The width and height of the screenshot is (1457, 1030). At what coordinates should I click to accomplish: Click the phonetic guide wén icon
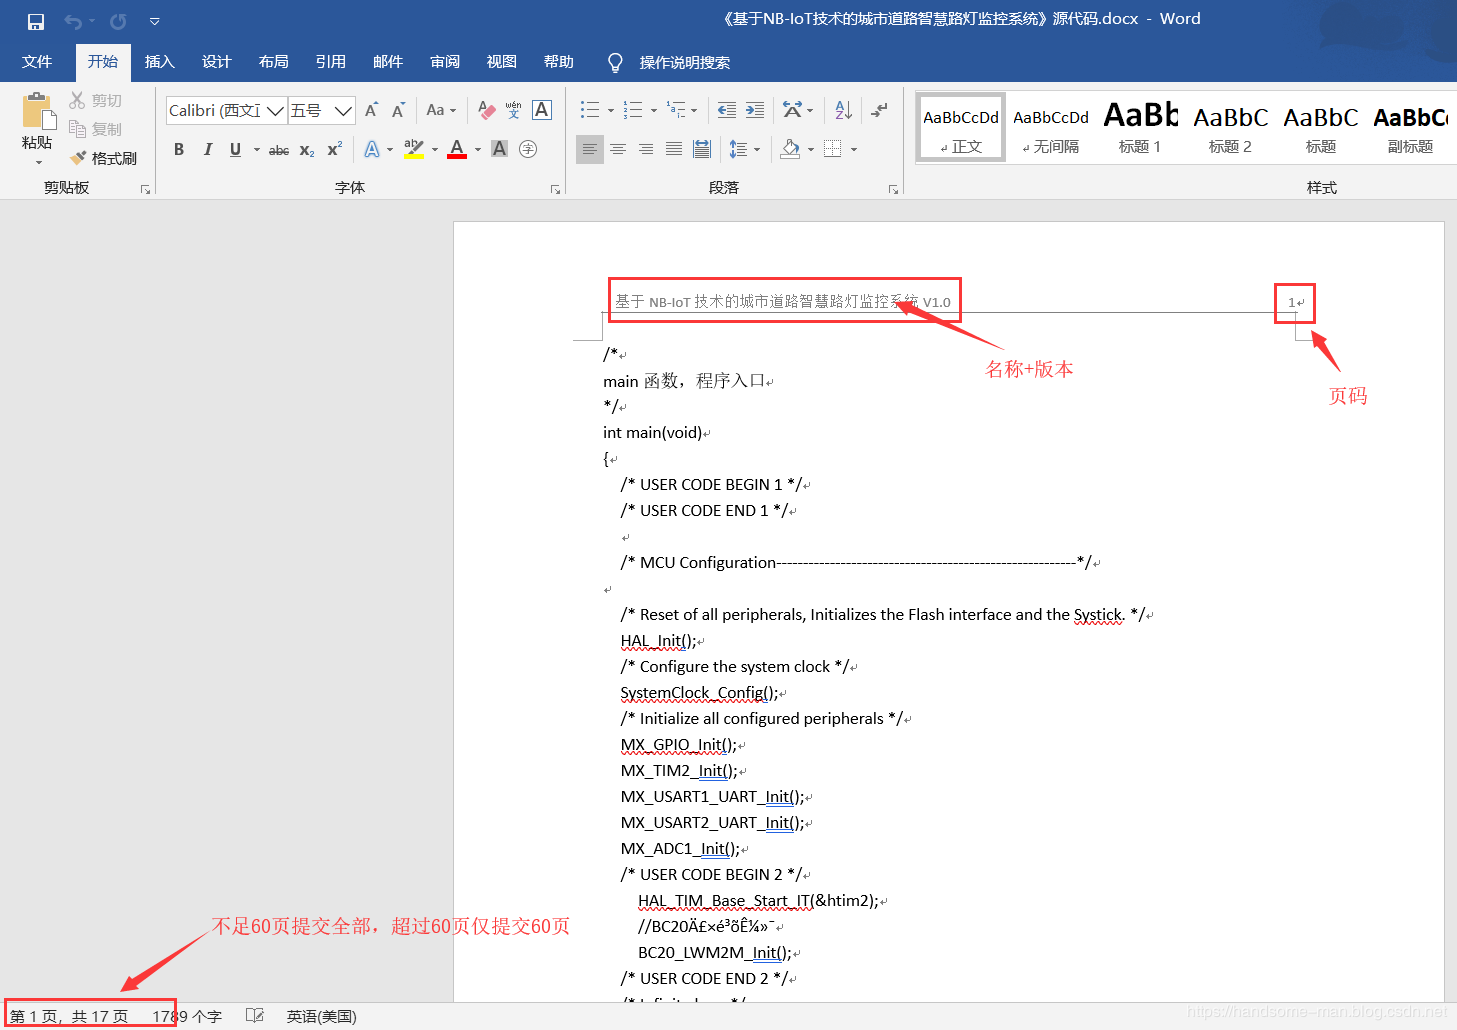(x=514, y=110)
